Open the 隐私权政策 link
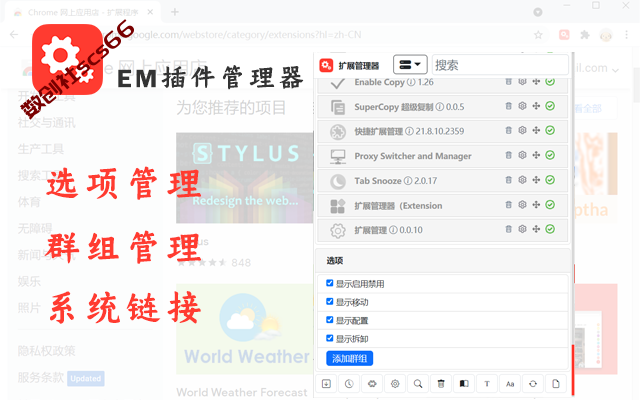This screenshot has width=640, height=400. point(47,351)
